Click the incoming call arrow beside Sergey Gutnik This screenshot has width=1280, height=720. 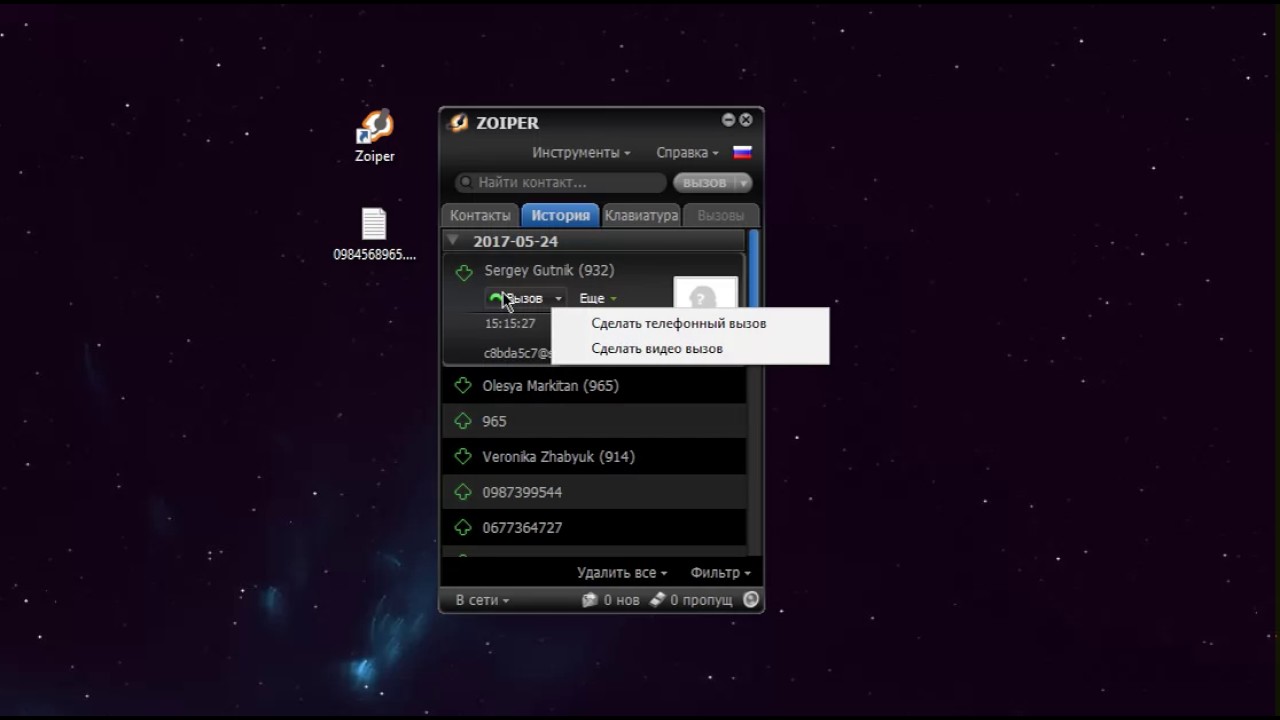tap(463, 272)
